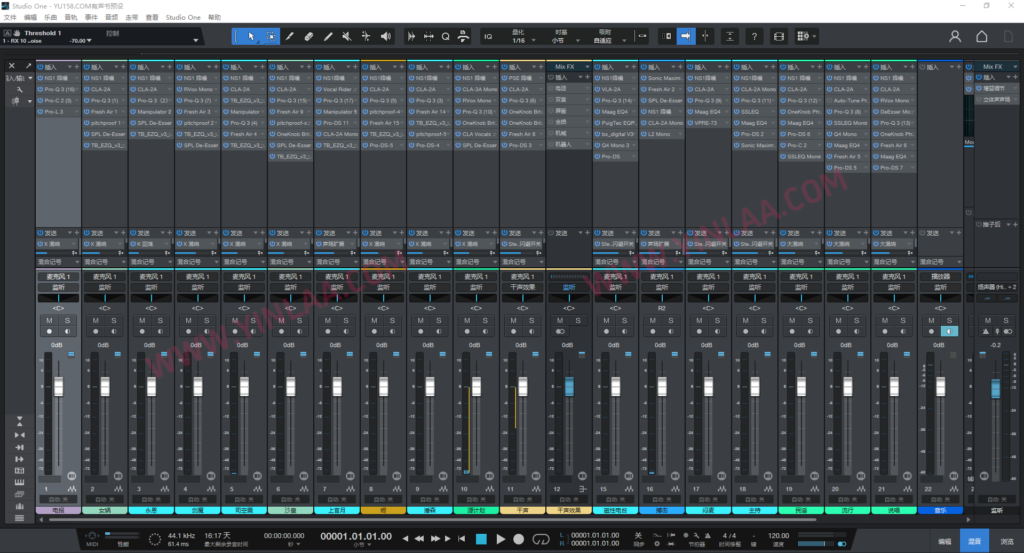Select the Listen speaker tool
The width and height of the screenshot is (1024, 553).
(x=387, y=36)
